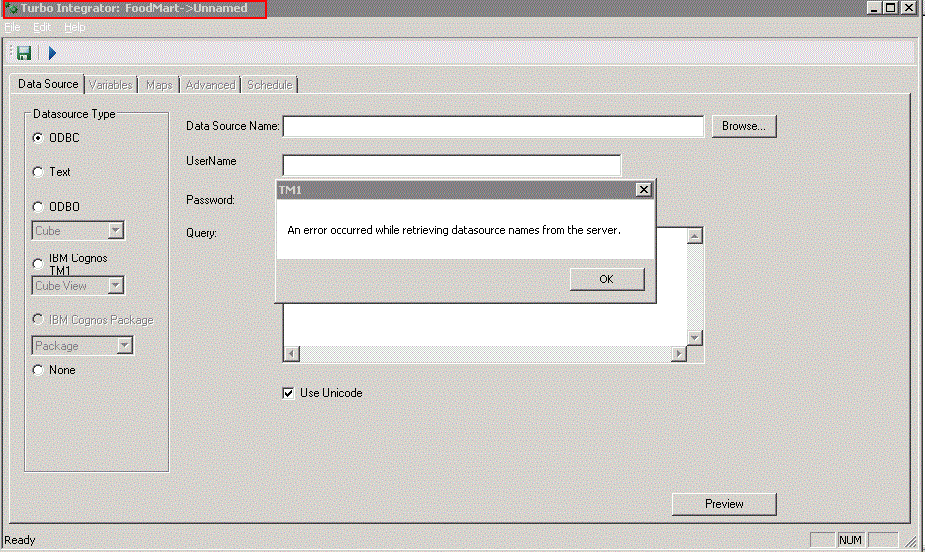
Task: Maximize the Turbo Integrator window
Action: 891,8
